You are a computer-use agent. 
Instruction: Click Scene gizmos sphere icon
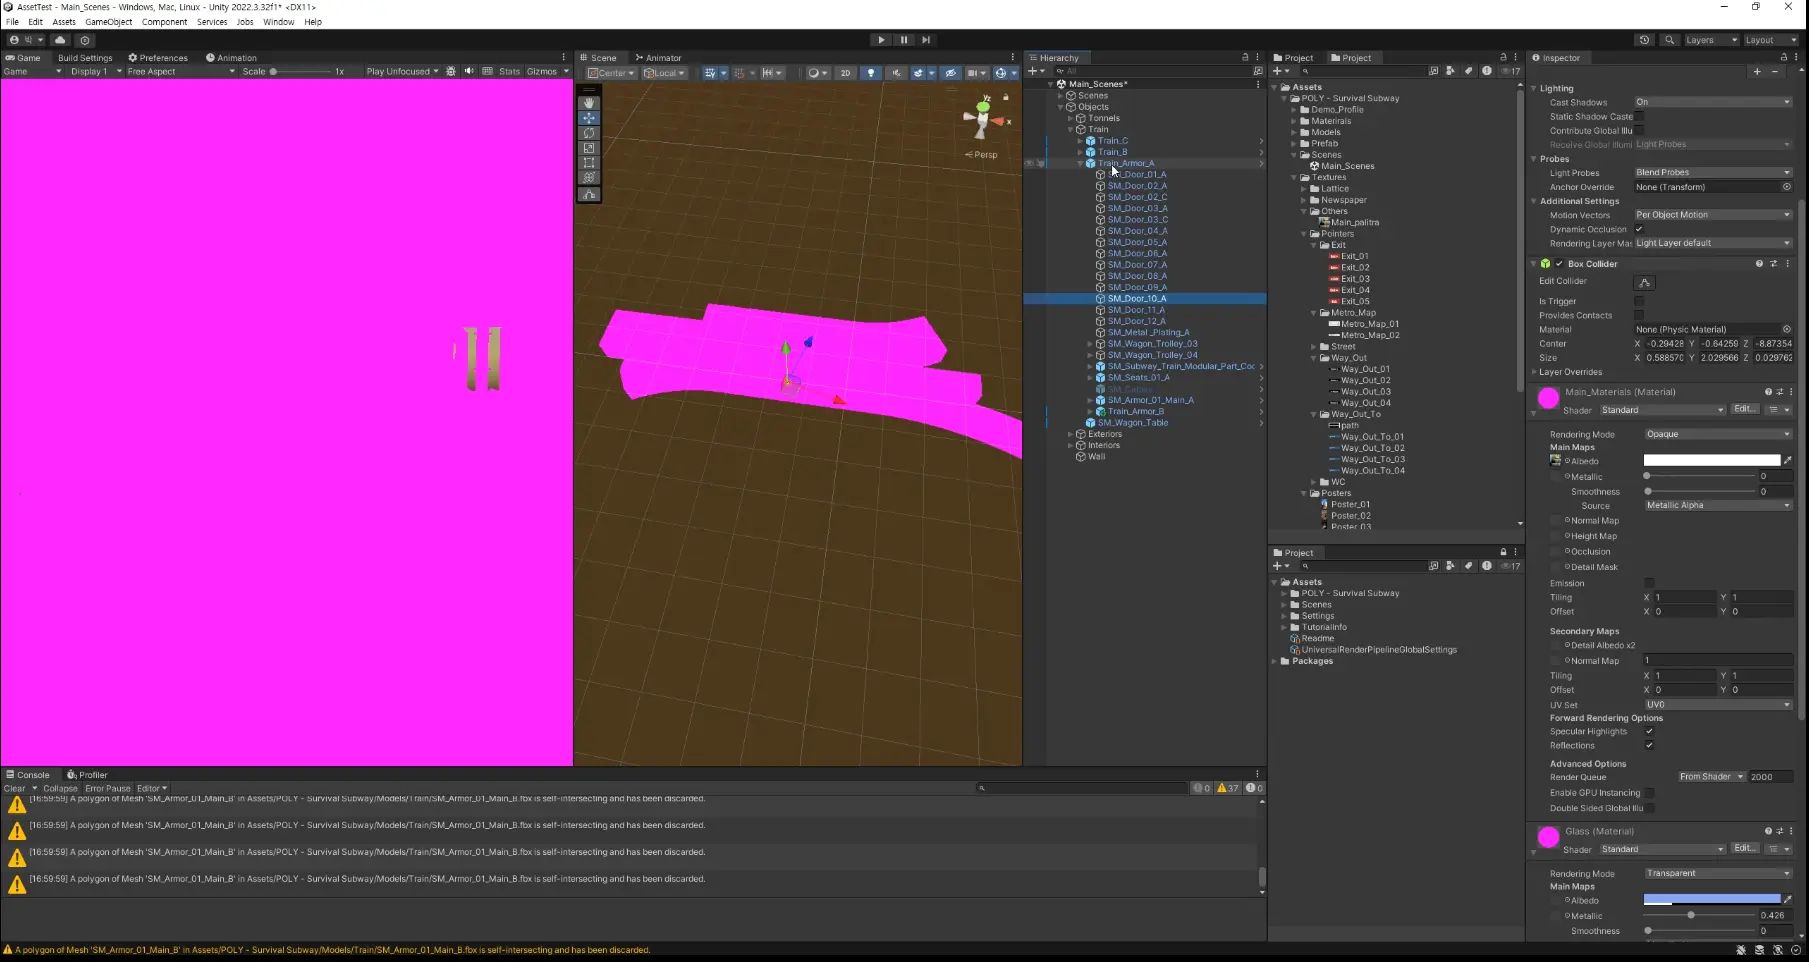coord(1000,73)
